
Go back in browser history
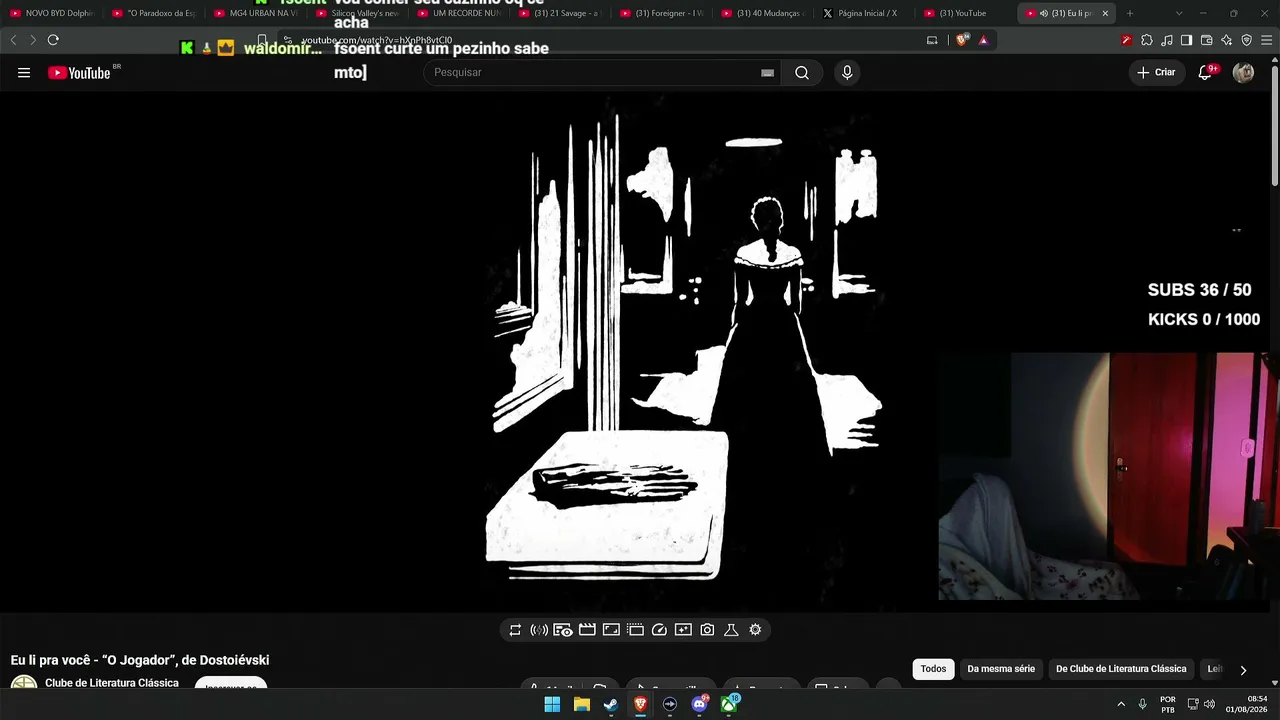coord(13,40)
